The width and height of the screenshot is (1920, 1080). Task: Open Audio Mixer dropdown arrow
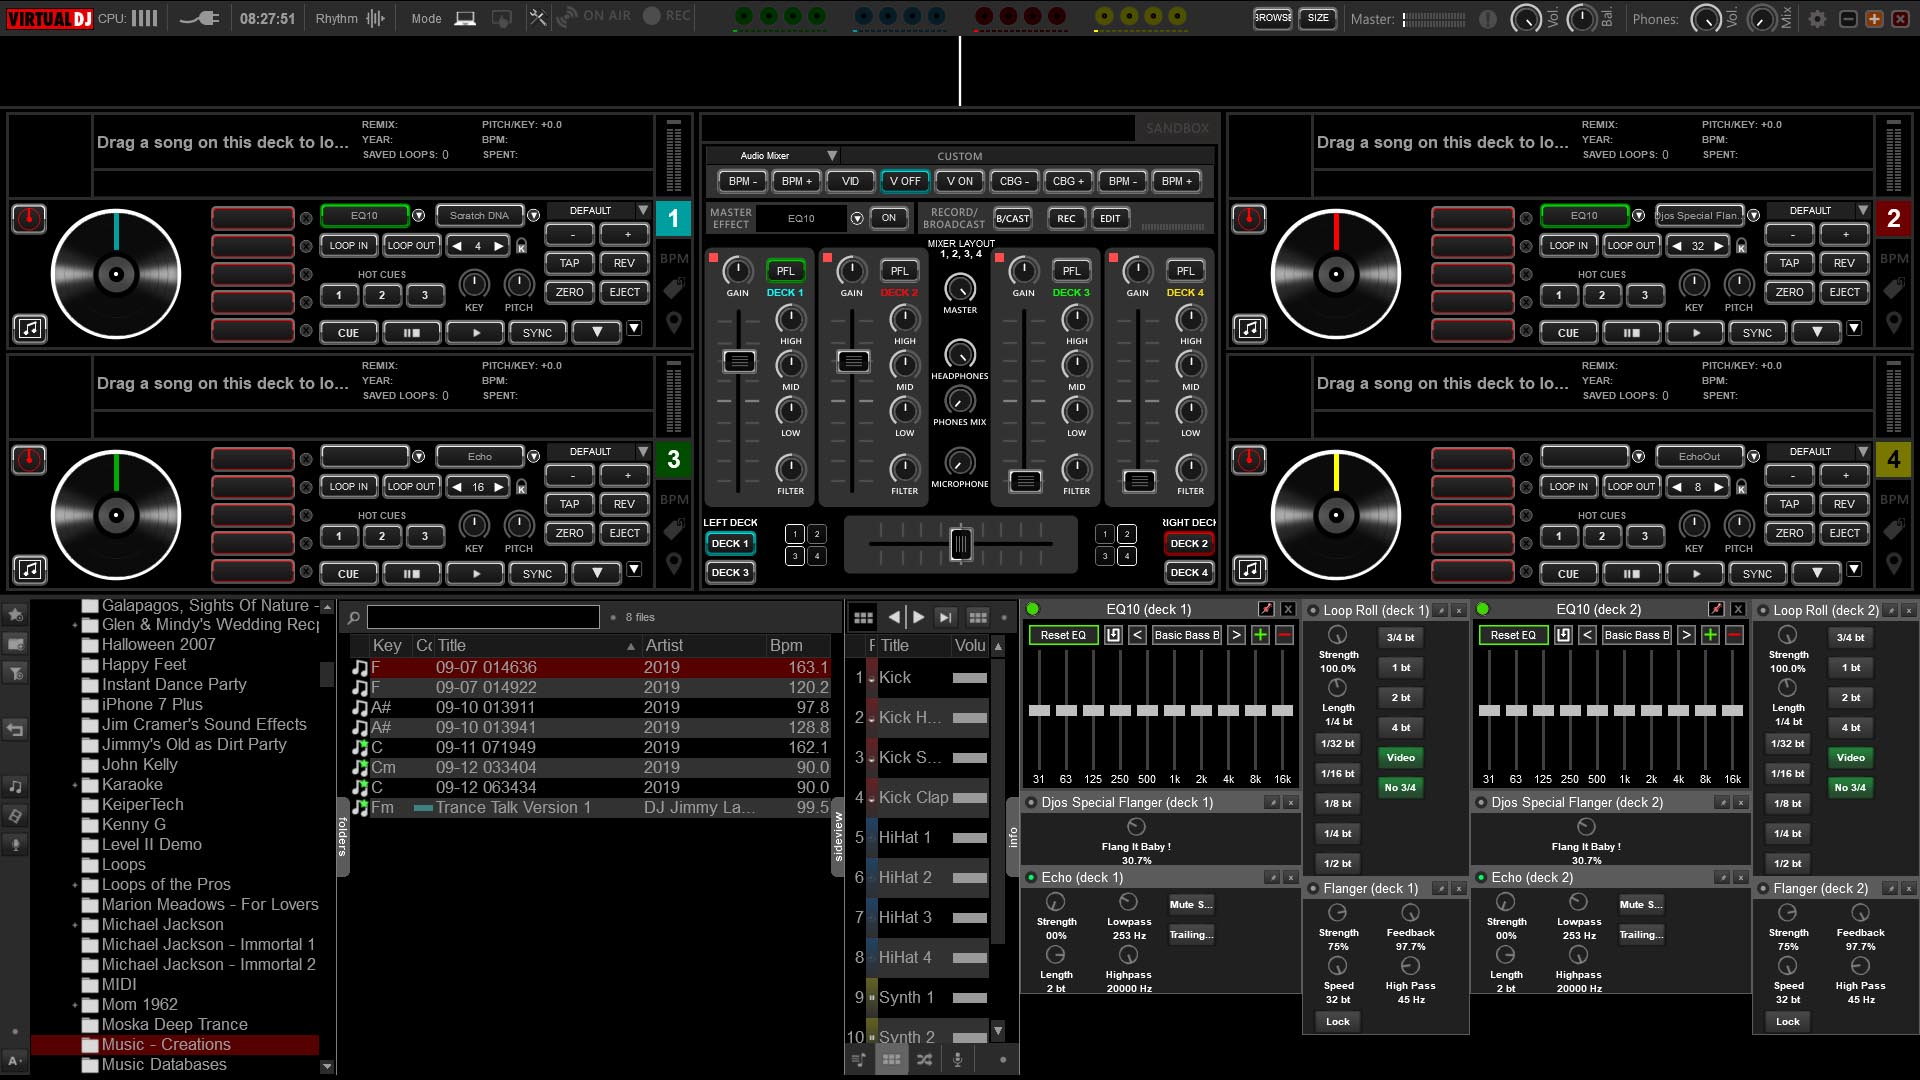click(831, 156)
